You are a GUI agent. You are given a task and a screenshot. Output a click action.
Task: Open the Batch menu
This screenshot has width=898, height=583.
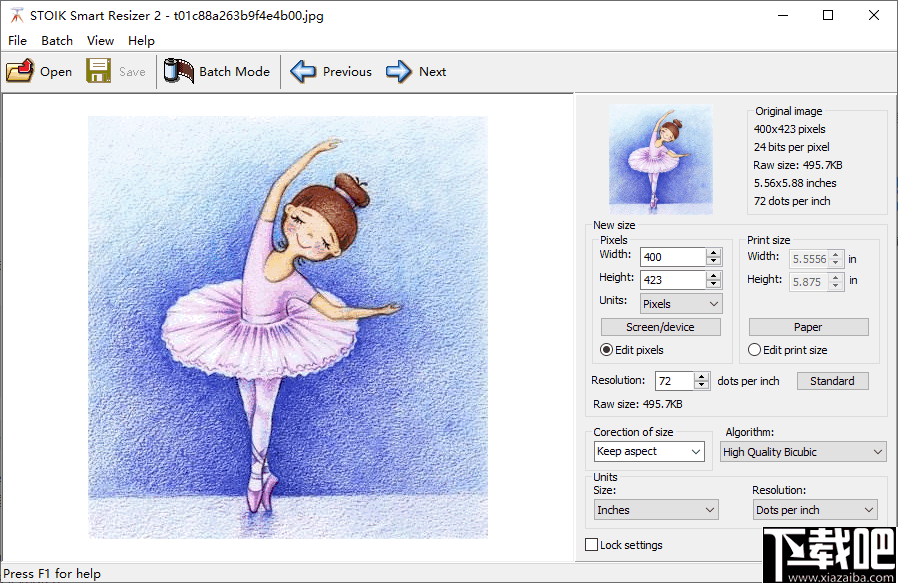point(57,40)
